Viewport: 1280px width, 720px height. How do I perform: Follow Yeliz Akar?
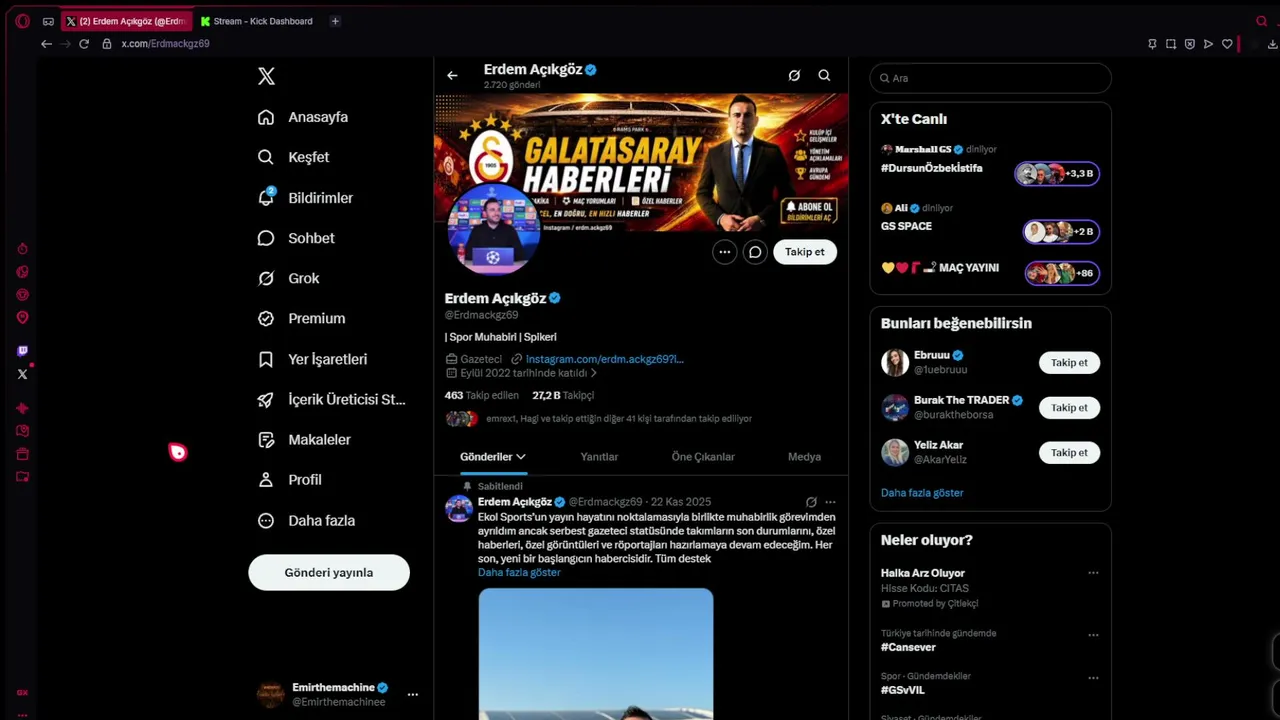coord(1069,453)
